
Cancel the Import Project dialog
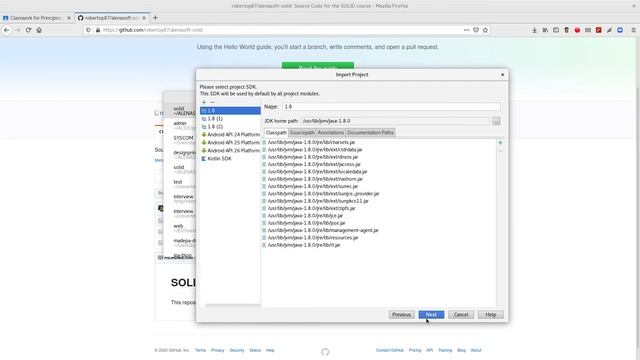pos(461,315)
